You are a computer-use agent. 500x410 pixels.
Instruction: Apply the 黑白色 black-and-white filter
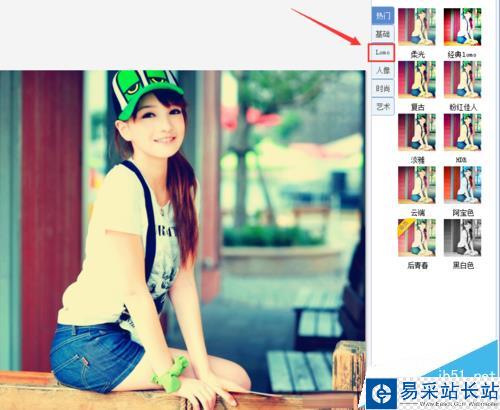coord(463,238)
